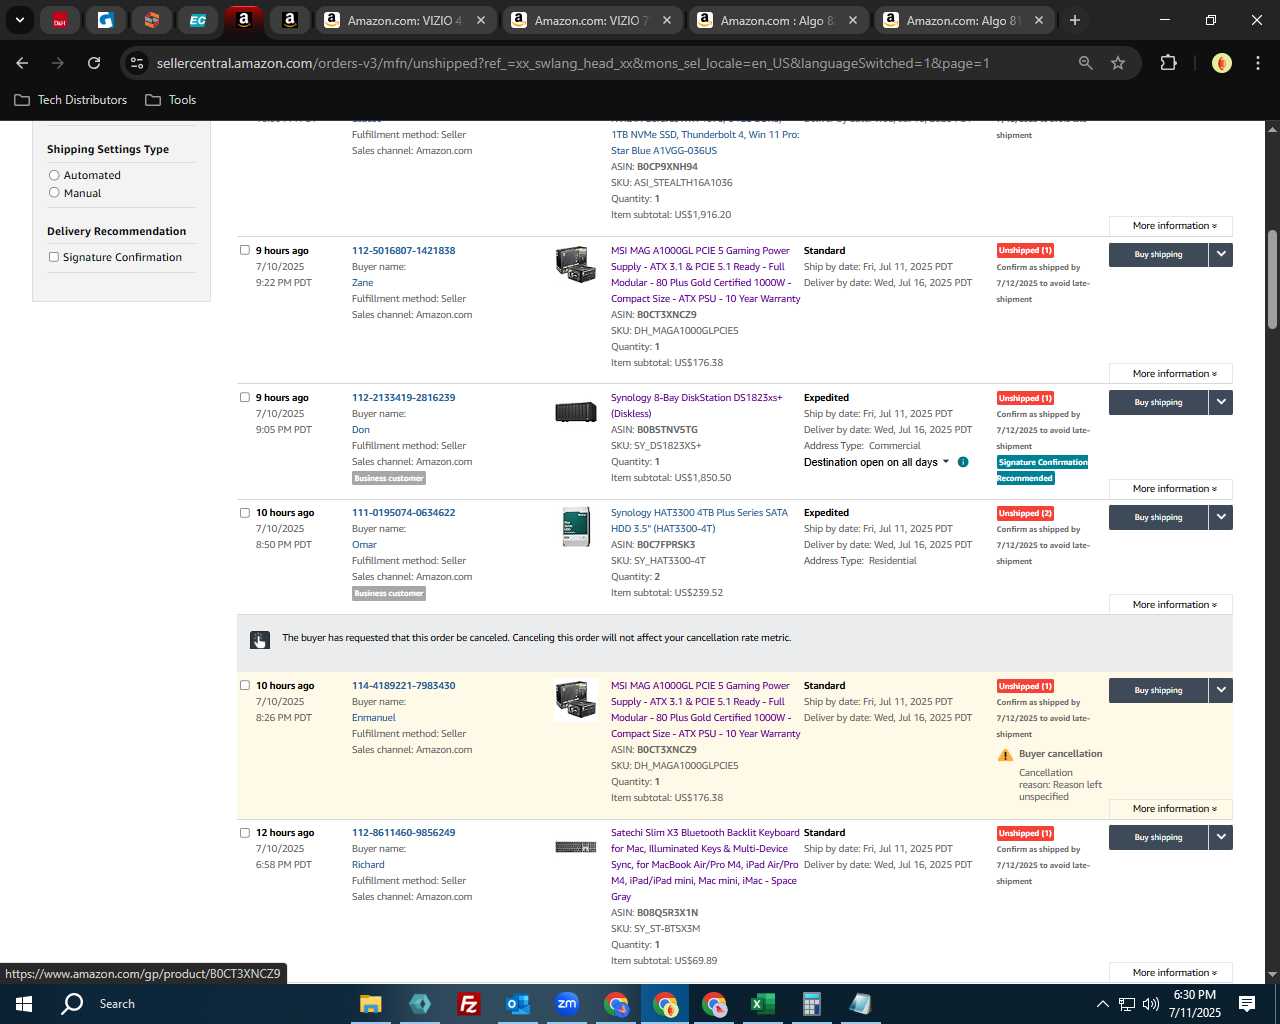Open the Chrome extensions menu
1280x1024 pixels.
(x=1168, y=63)
